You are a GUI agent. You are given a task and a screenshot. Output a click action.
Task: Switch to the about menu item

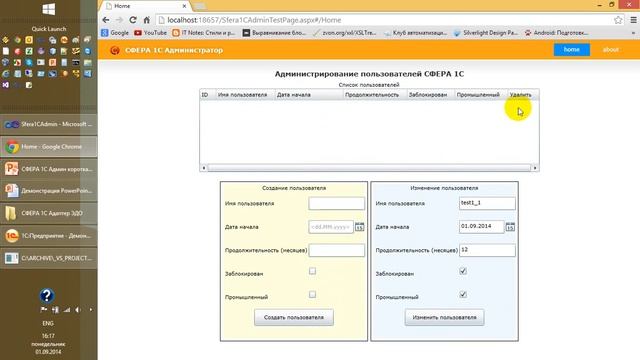[x=611, y=49]
